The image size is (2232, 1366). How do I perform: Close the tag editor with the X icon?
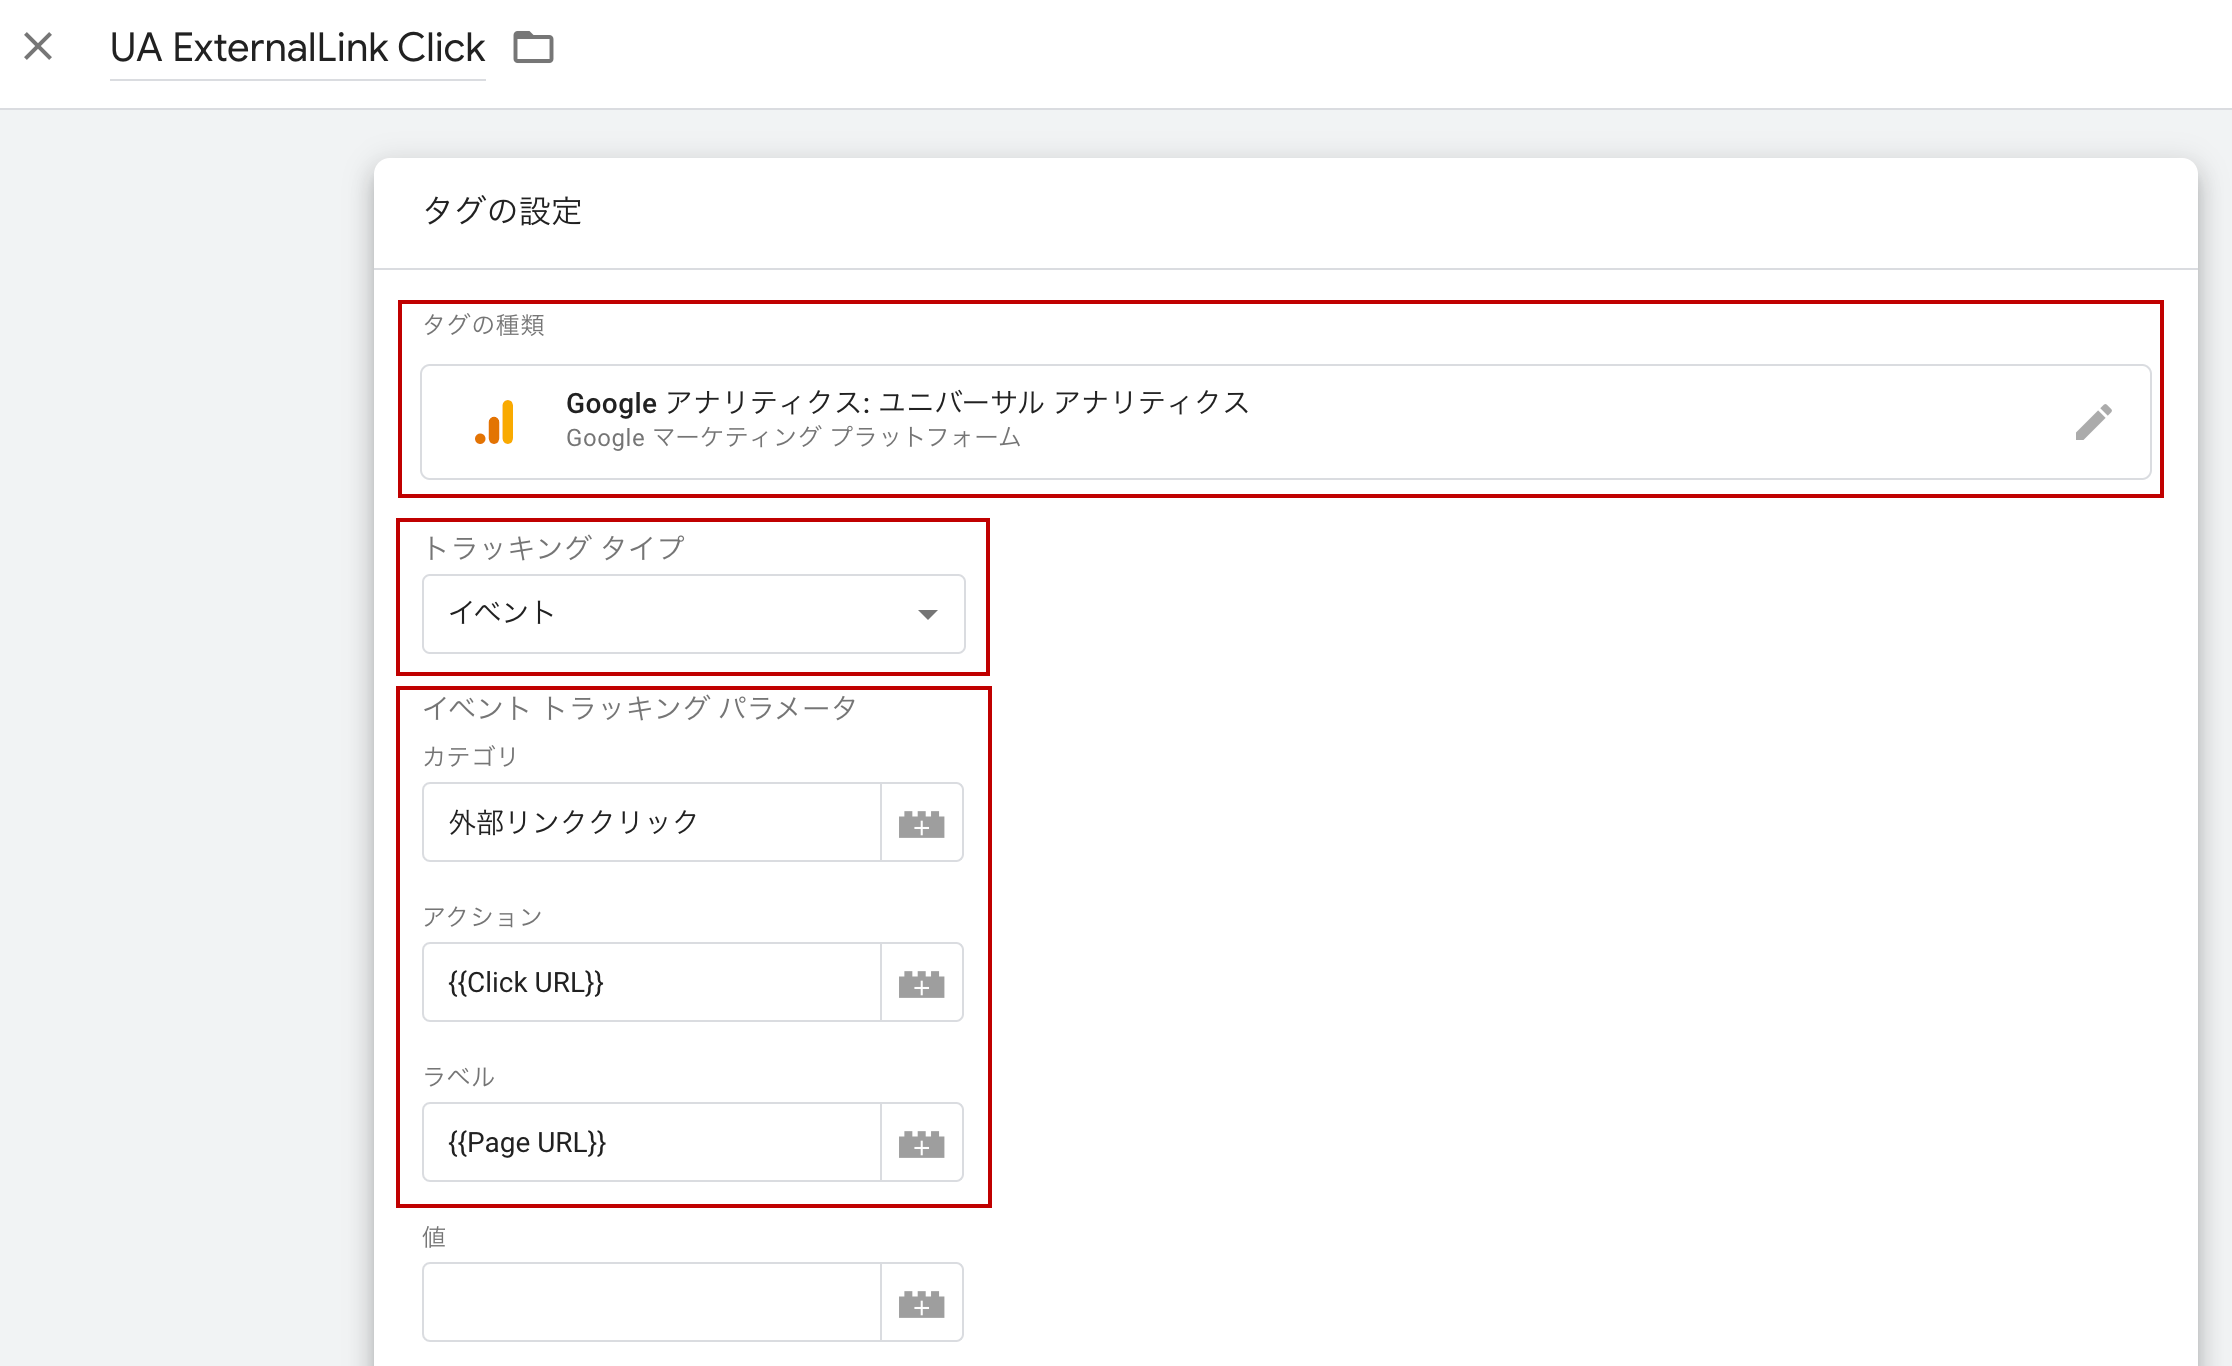(x=38, y=46)
